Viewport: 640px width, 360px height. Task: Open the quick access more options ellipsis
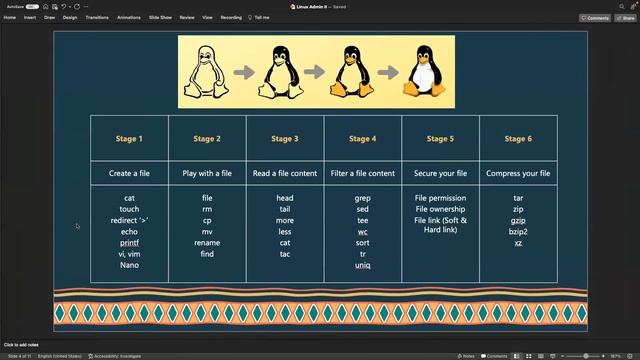86,7
